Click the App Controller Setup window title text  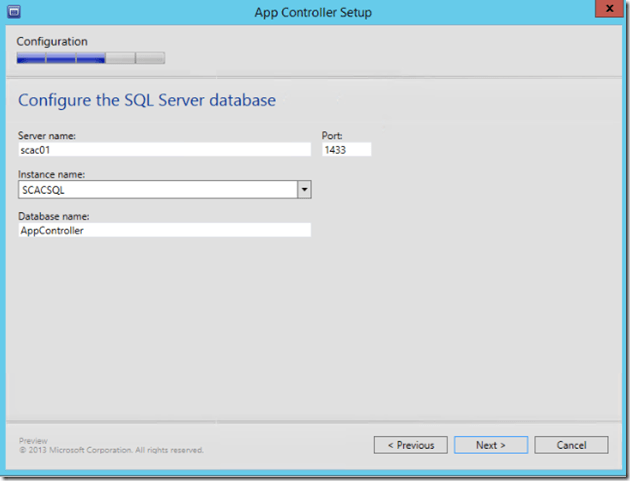[x=314, y=13]
